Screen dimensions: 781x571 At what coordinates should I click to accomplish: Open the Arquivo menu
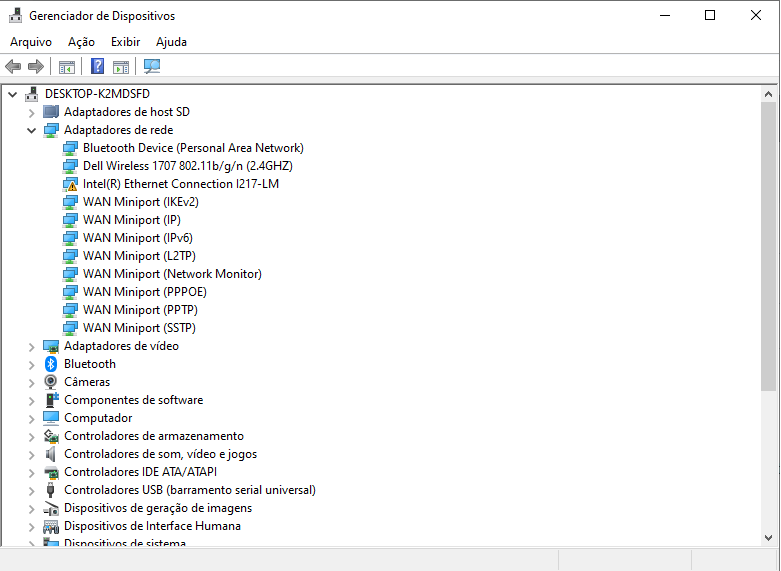click(x=31, y=42)
